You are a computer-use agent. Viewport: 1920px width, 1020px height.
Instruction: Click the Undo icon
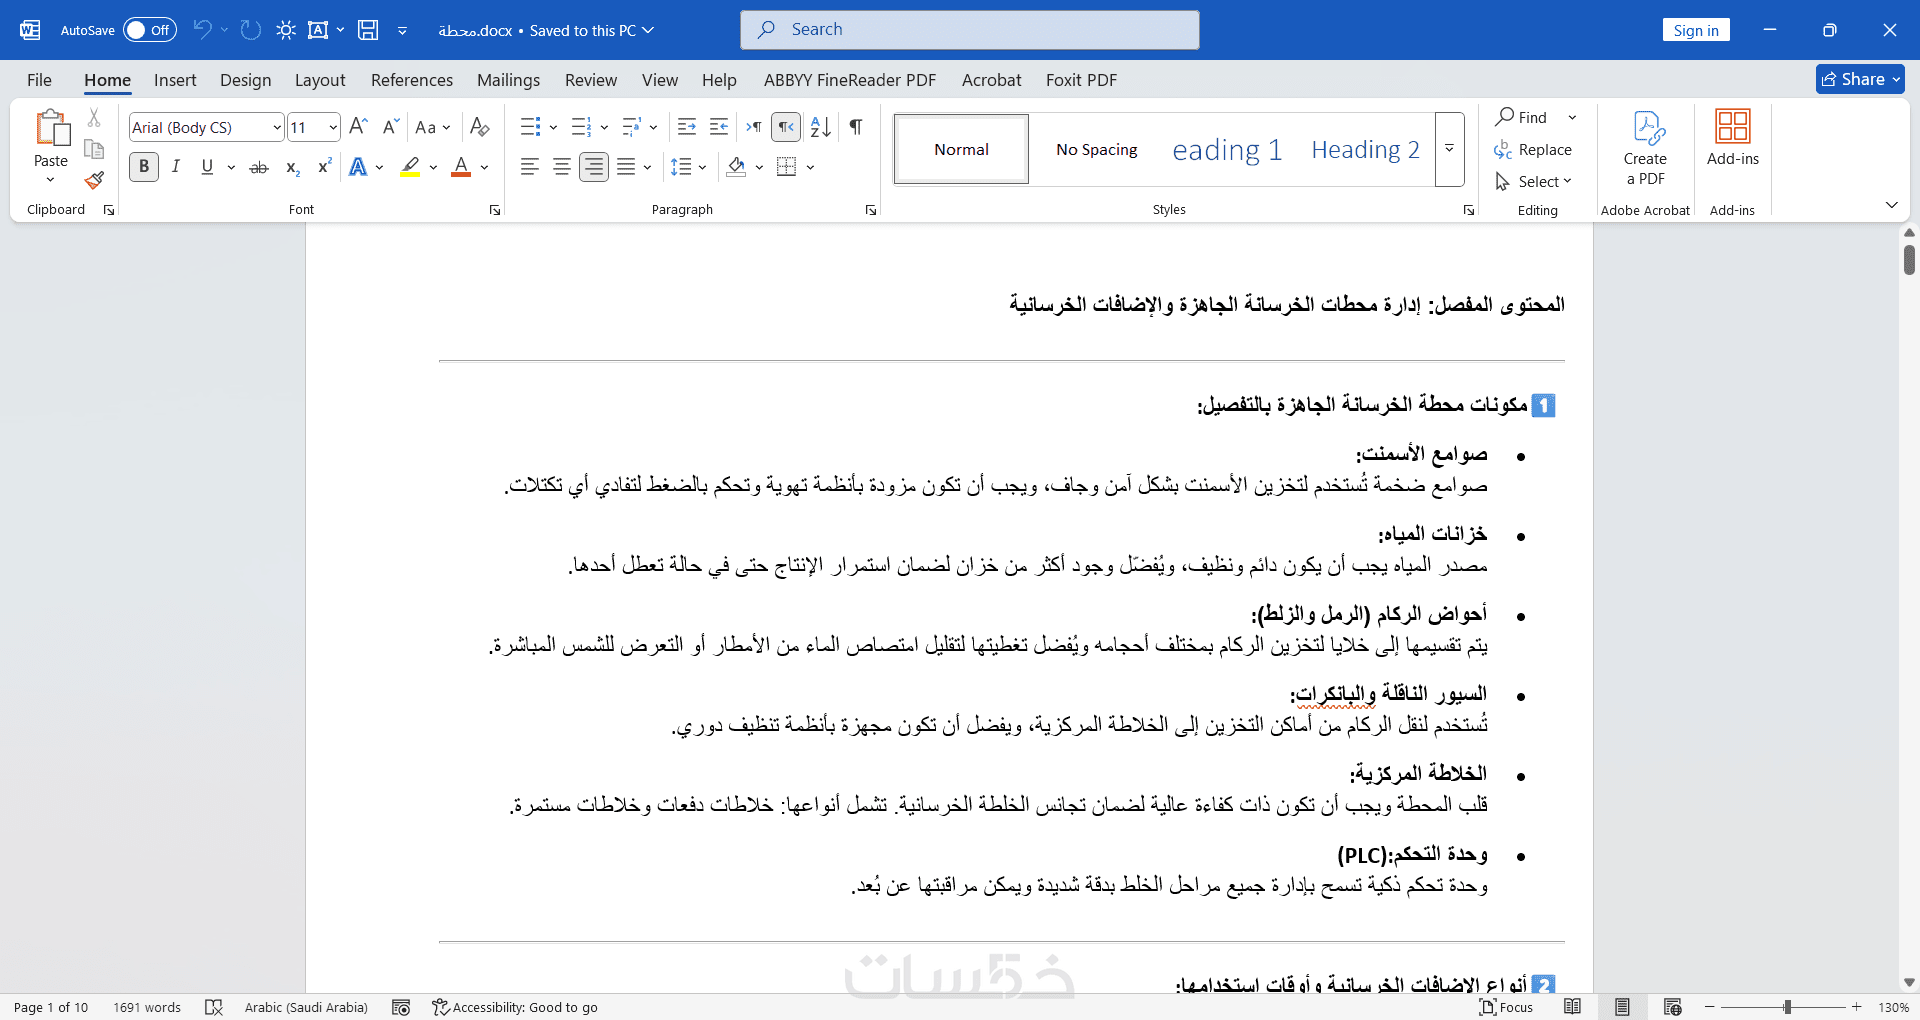pyautogui.click(x=202, y=30)
